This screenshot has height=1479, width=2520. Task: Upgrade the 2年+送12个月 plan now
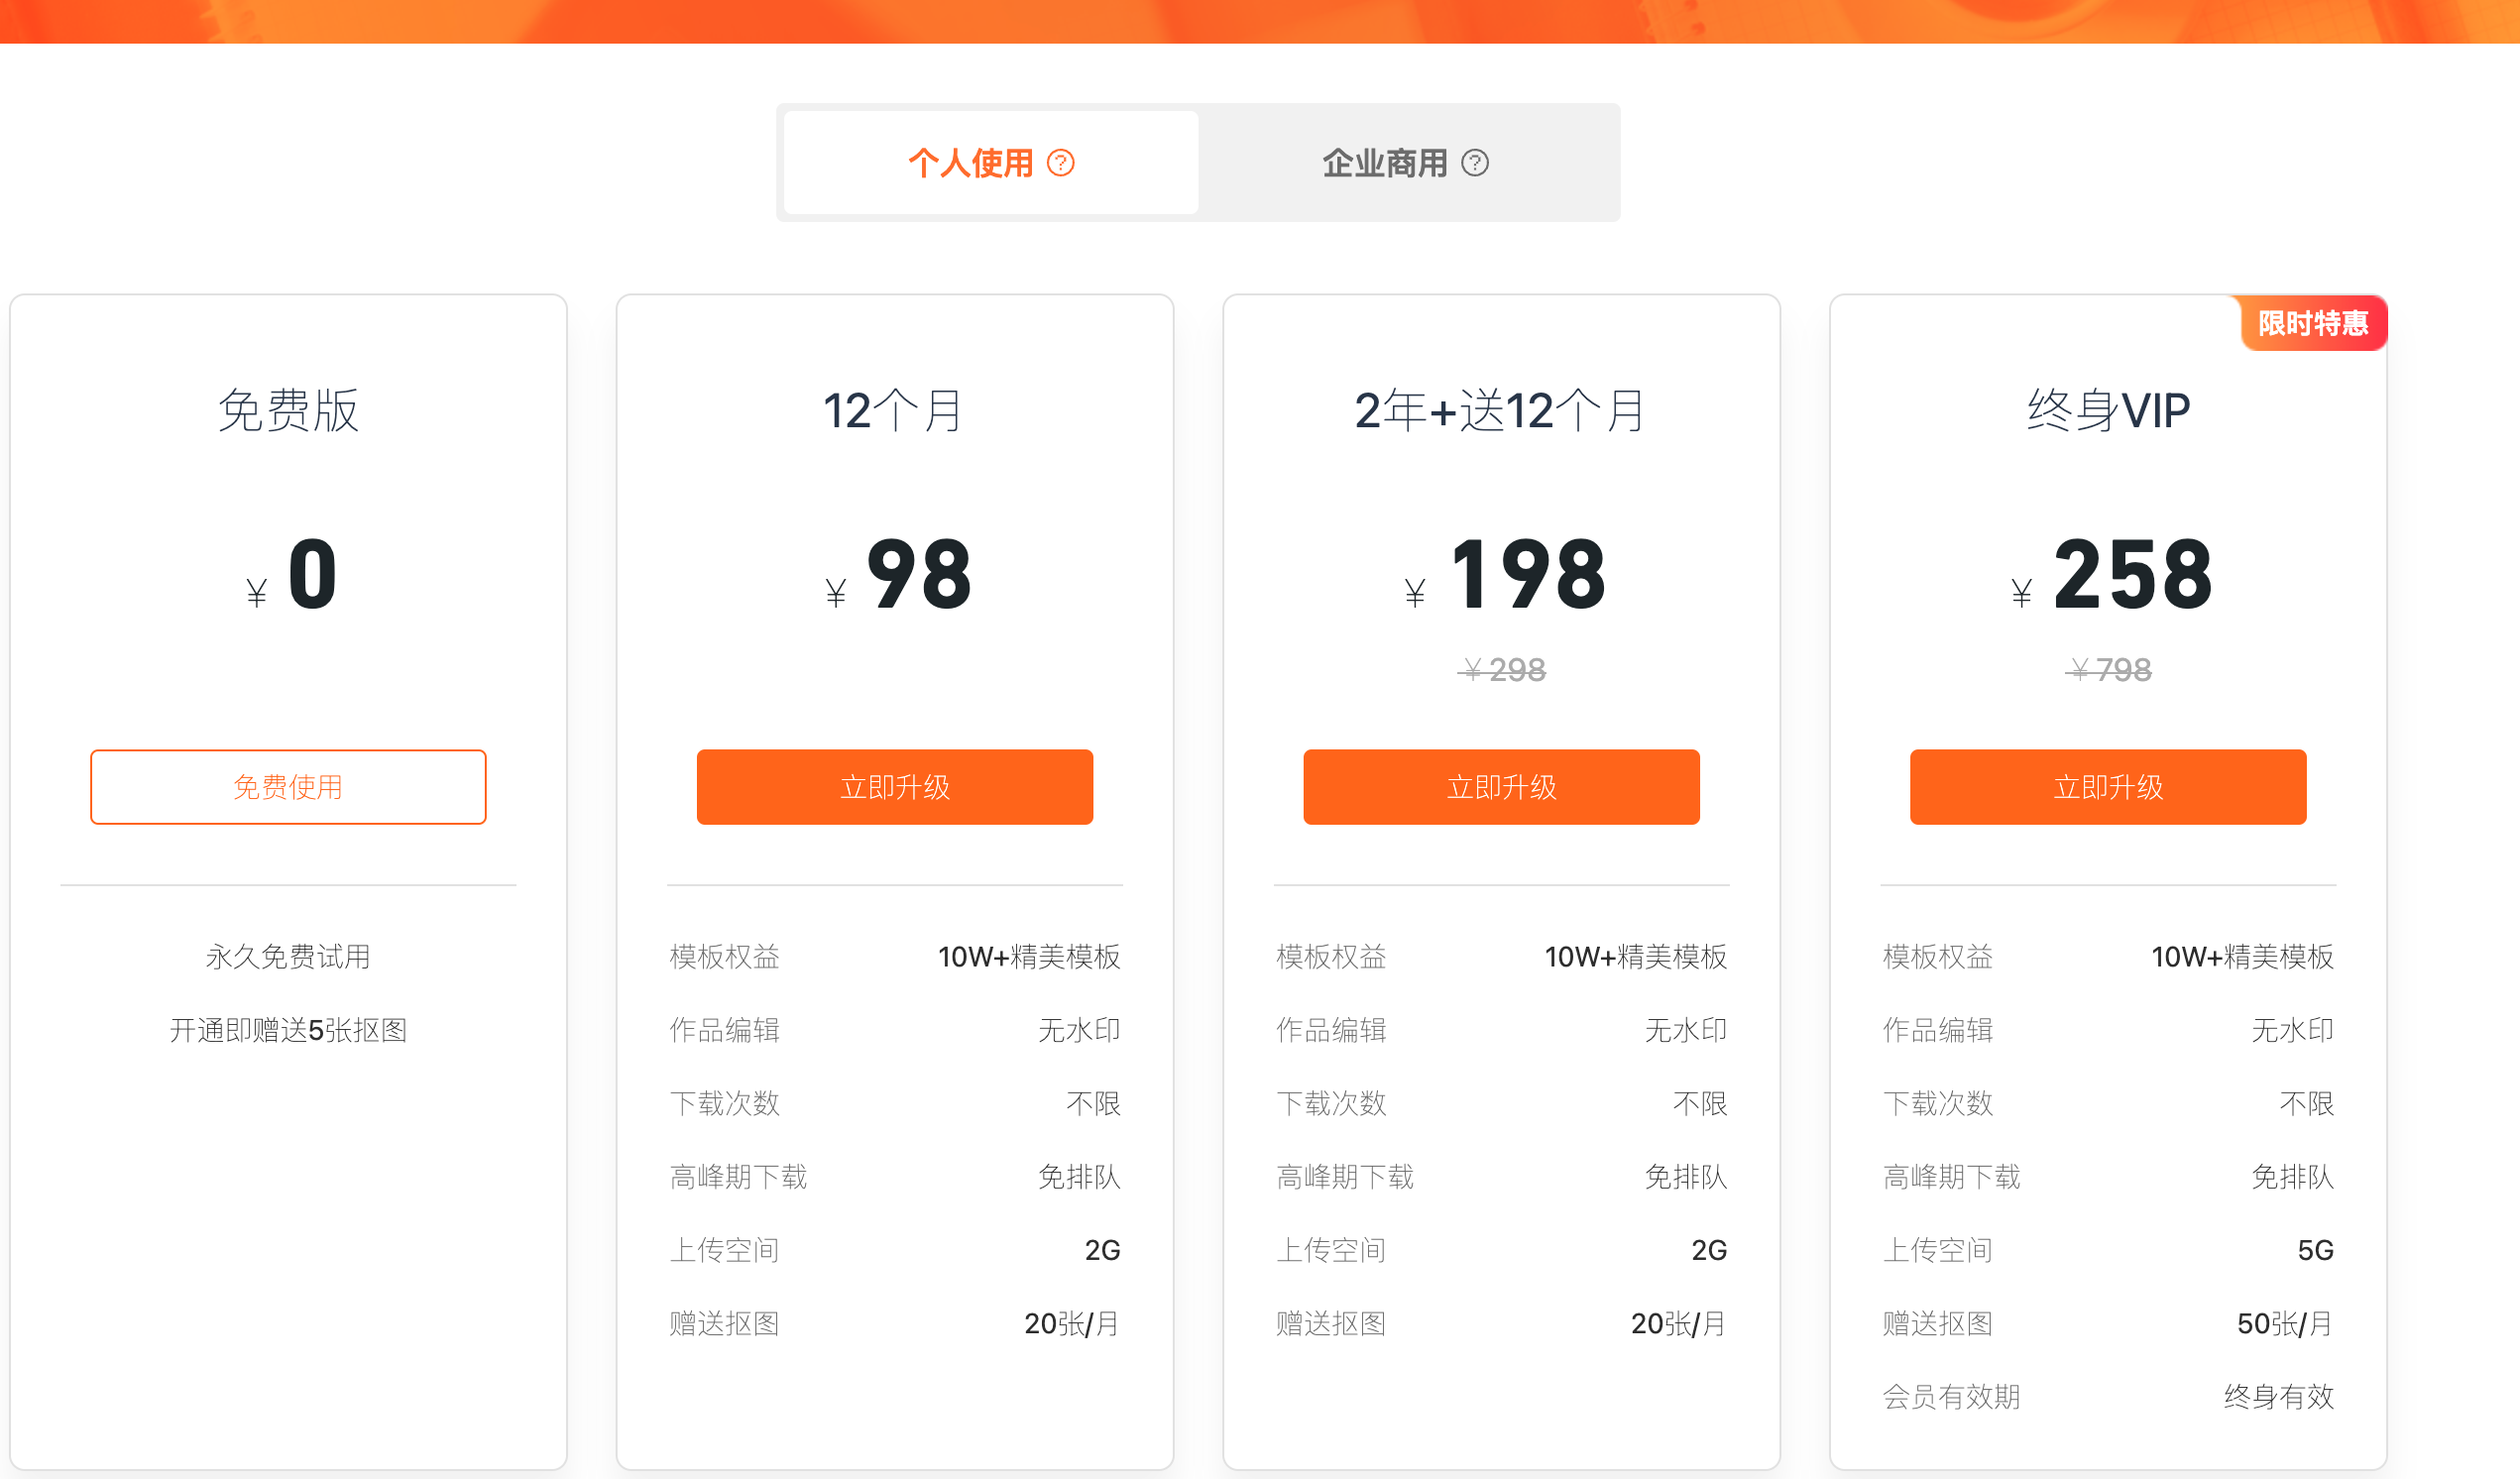click(1501, 787)
